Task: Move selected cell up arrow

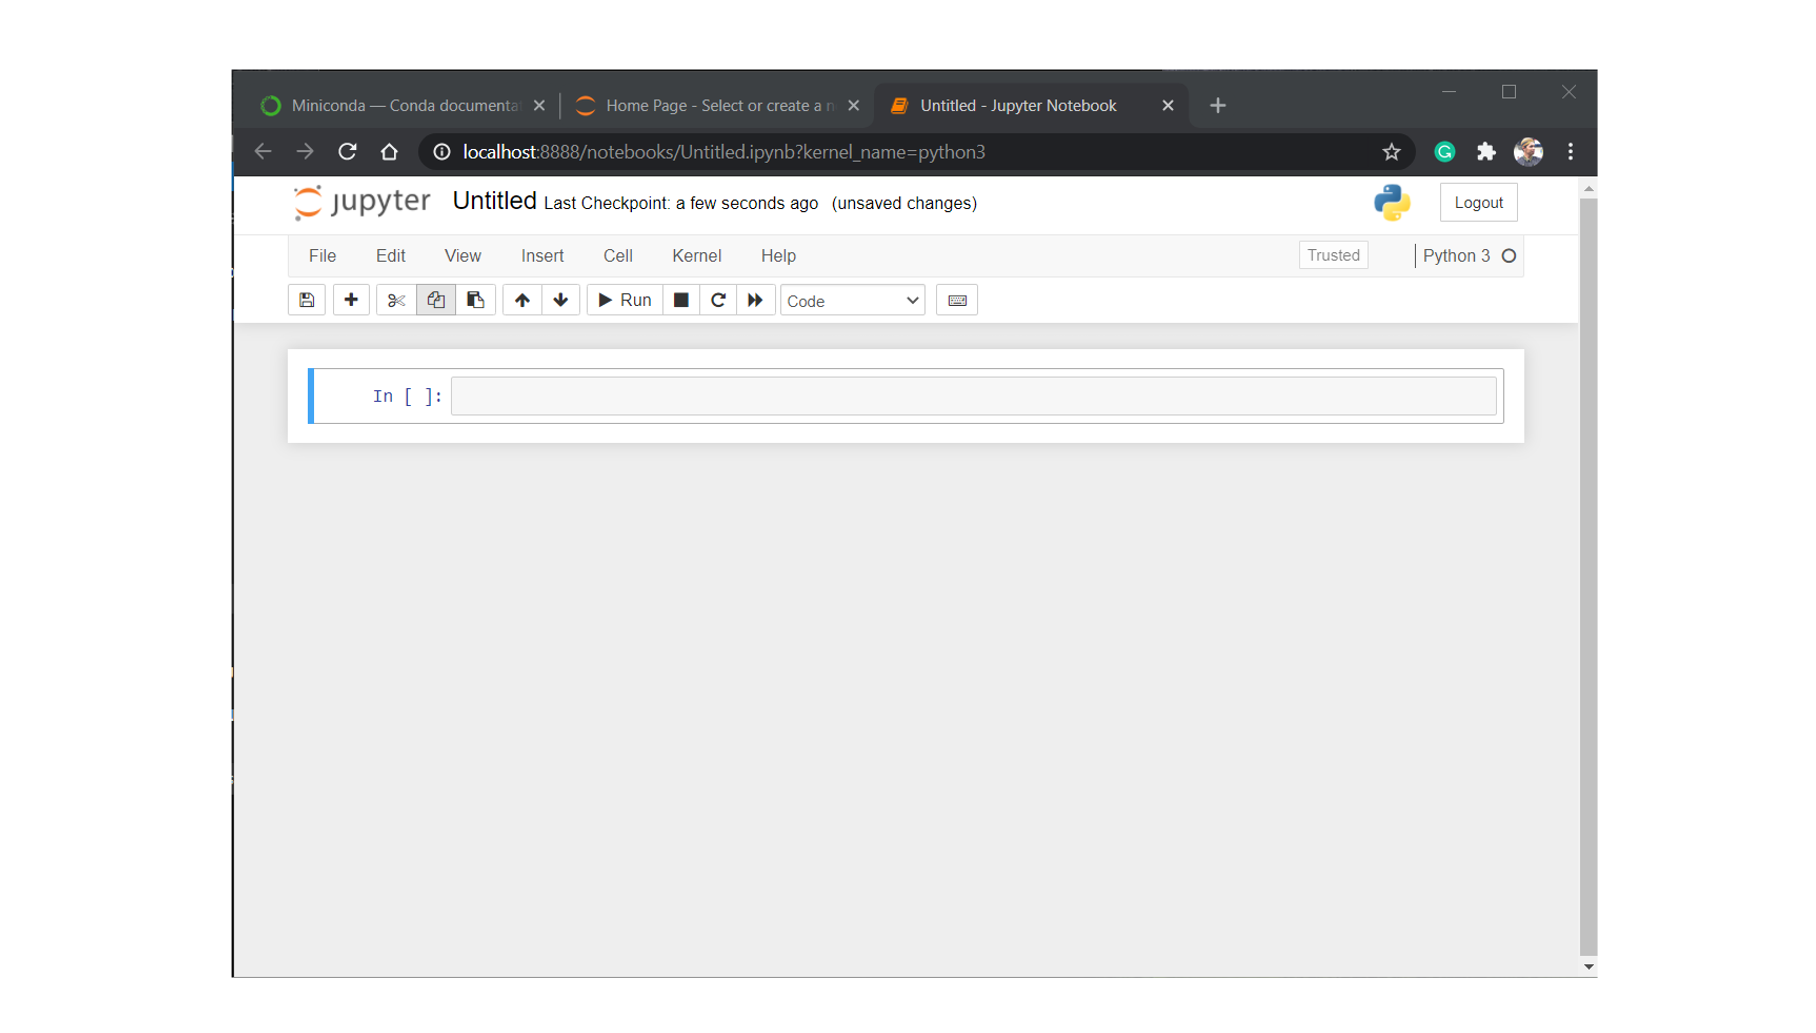Action: [522, 300]
